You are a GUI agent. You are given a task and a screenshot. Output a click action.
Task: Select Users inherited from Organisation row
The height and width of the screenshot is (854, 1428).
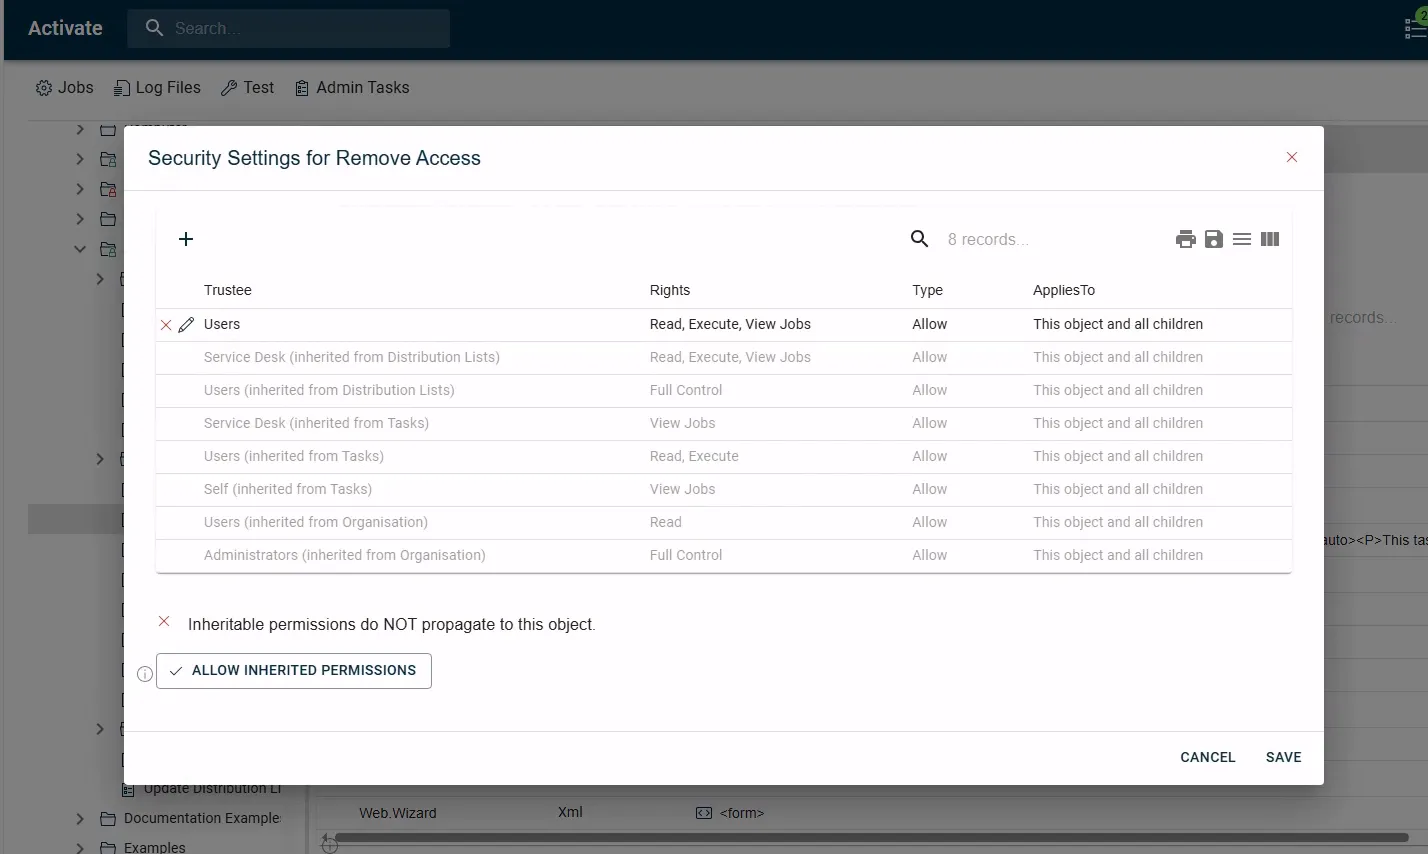724,523
